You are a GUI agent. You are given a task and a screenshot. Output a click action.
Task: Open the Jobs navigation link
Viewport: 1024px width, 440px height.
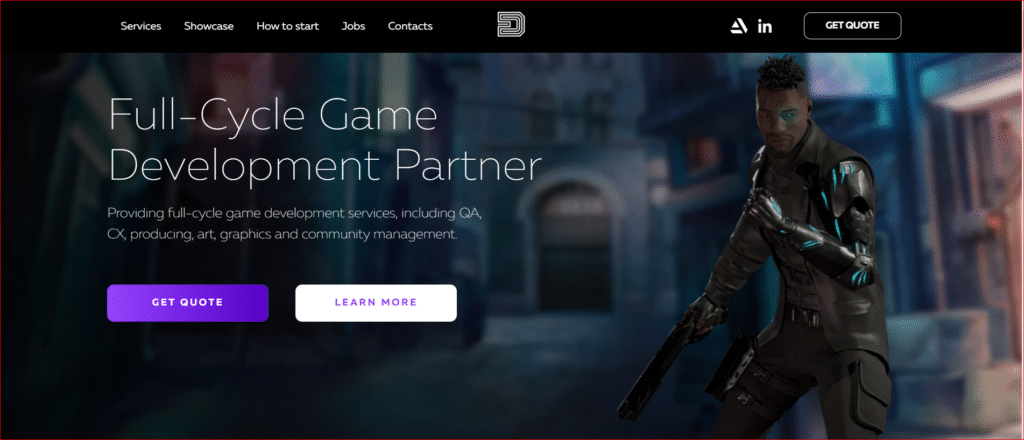click(353, 26)
